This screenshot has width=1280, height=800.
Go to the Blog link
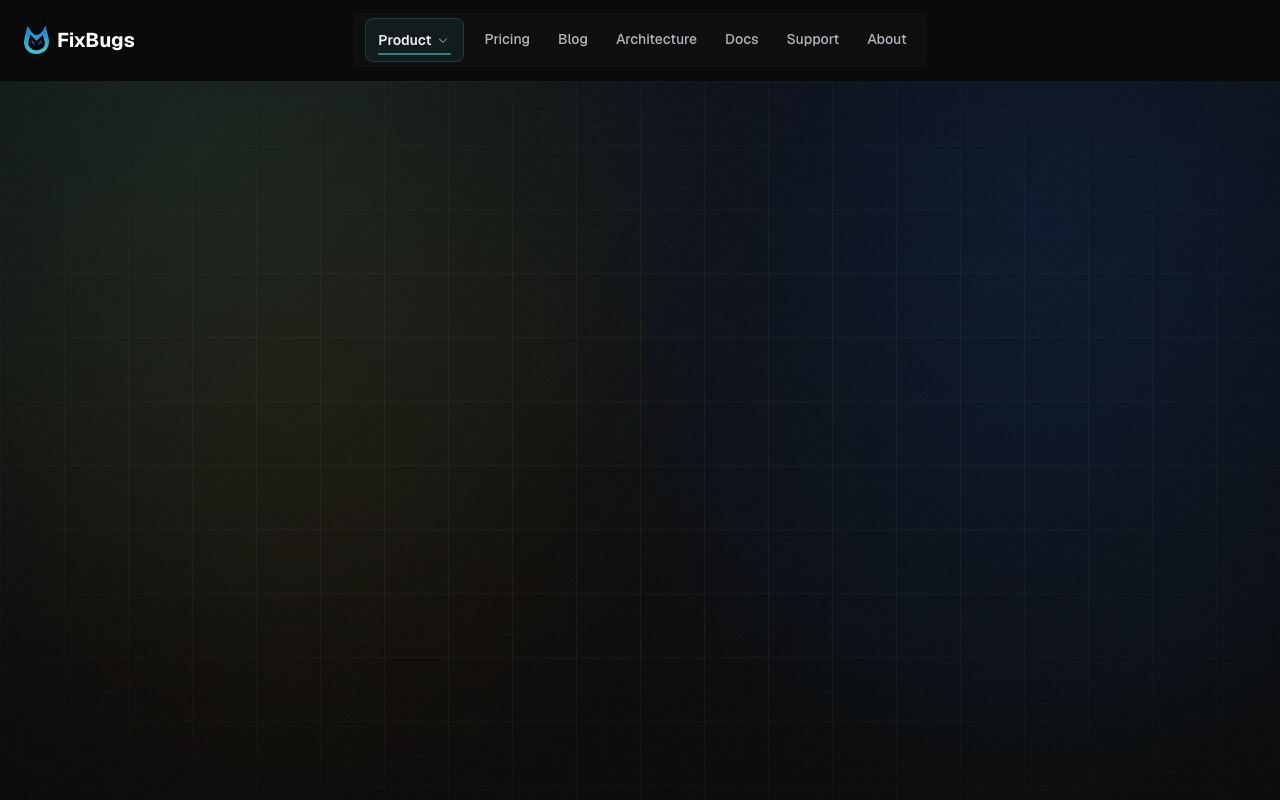573,39
